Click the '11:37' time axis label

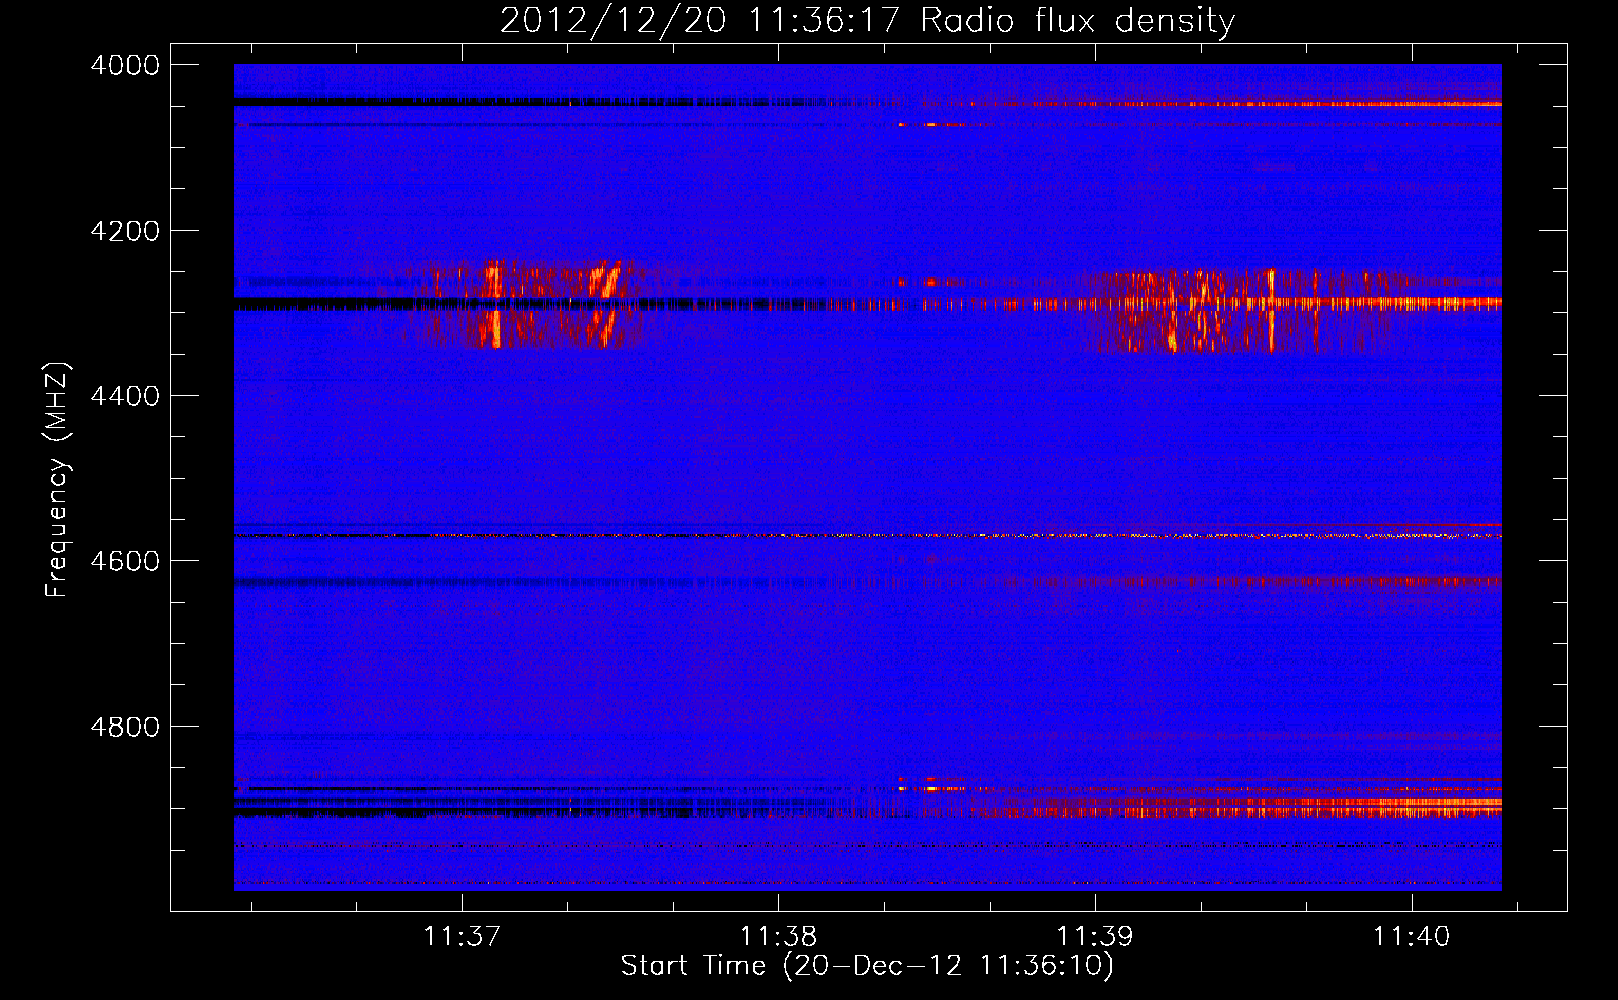pyautogui.click(x=462, y=937)
